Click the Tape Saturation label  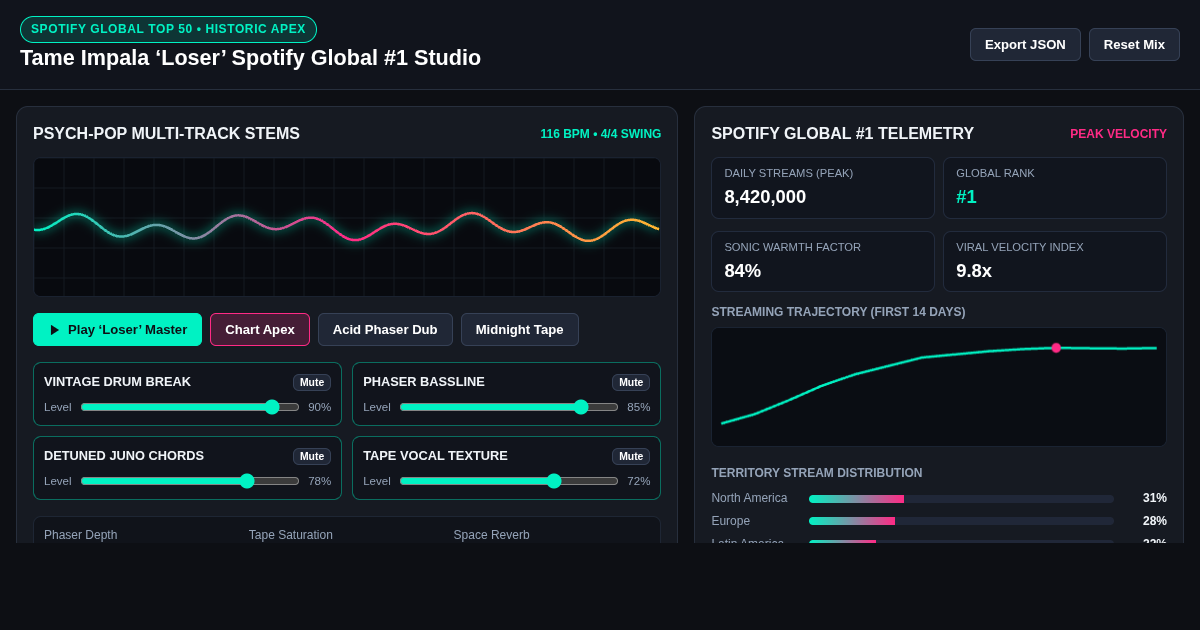[291, 535]
